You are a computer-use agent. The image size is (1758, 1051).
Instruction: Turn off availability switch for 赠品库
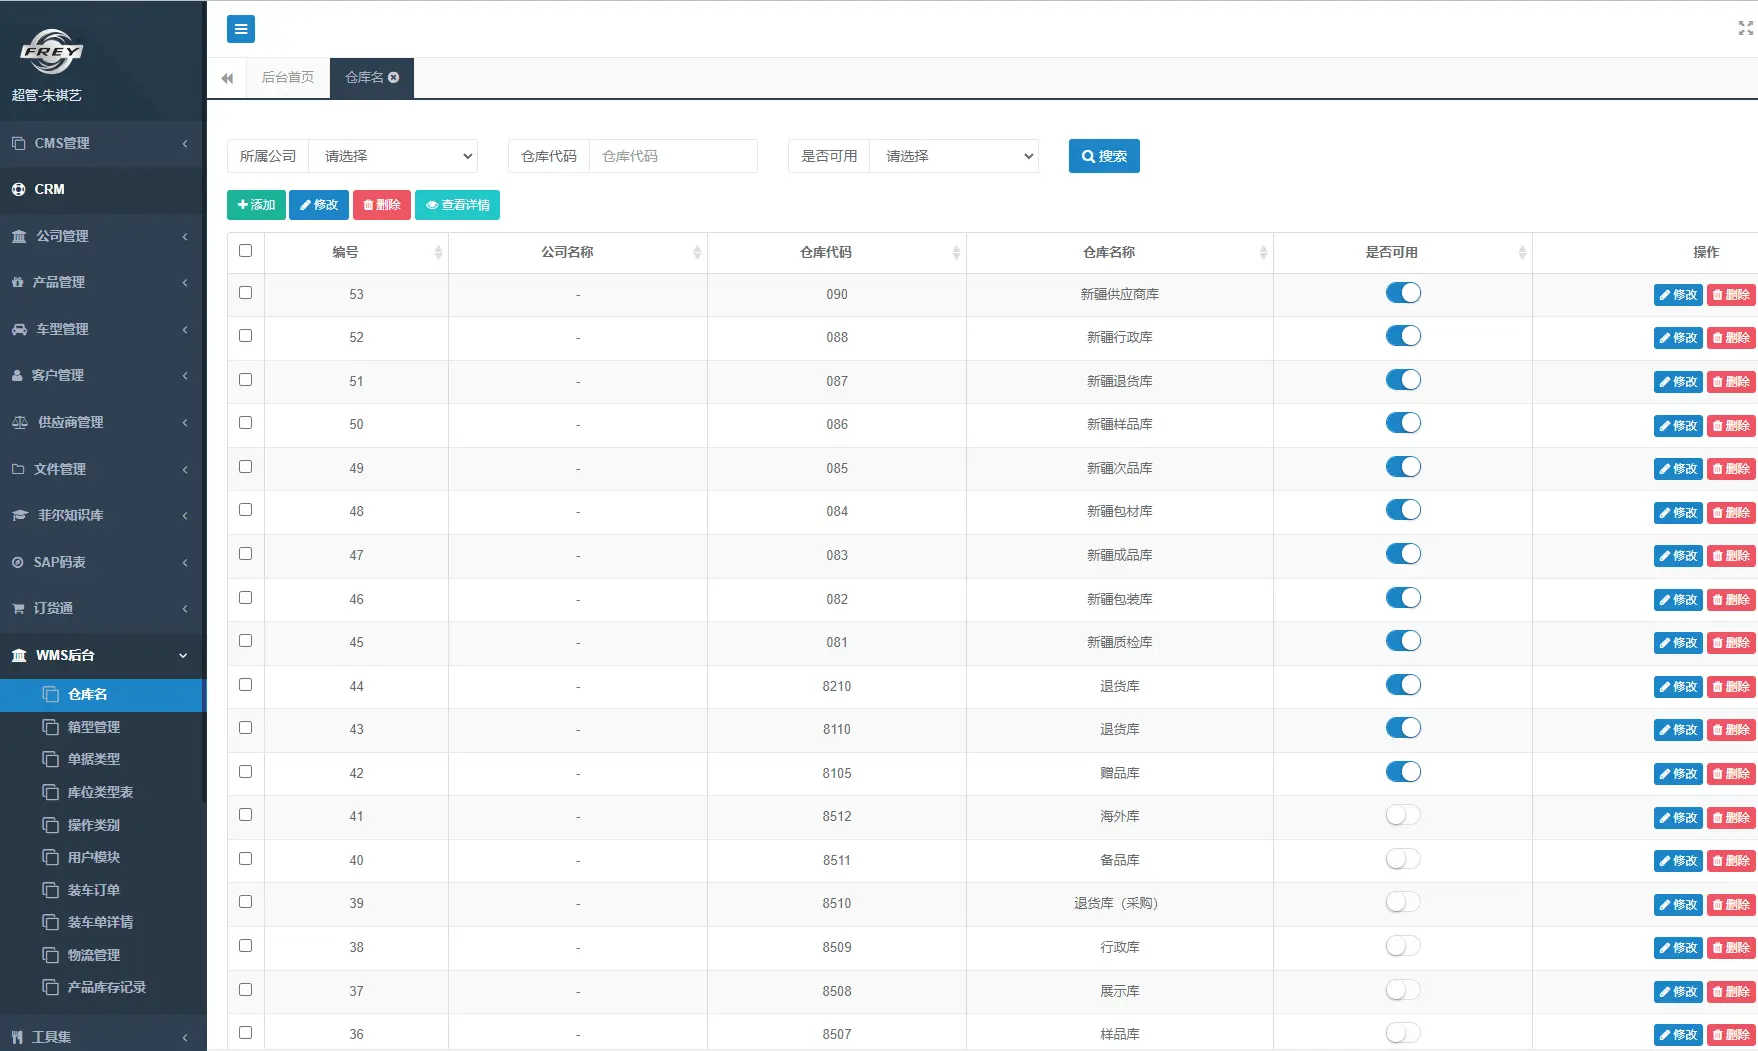pyautogui.click(x=1403, y=772)
